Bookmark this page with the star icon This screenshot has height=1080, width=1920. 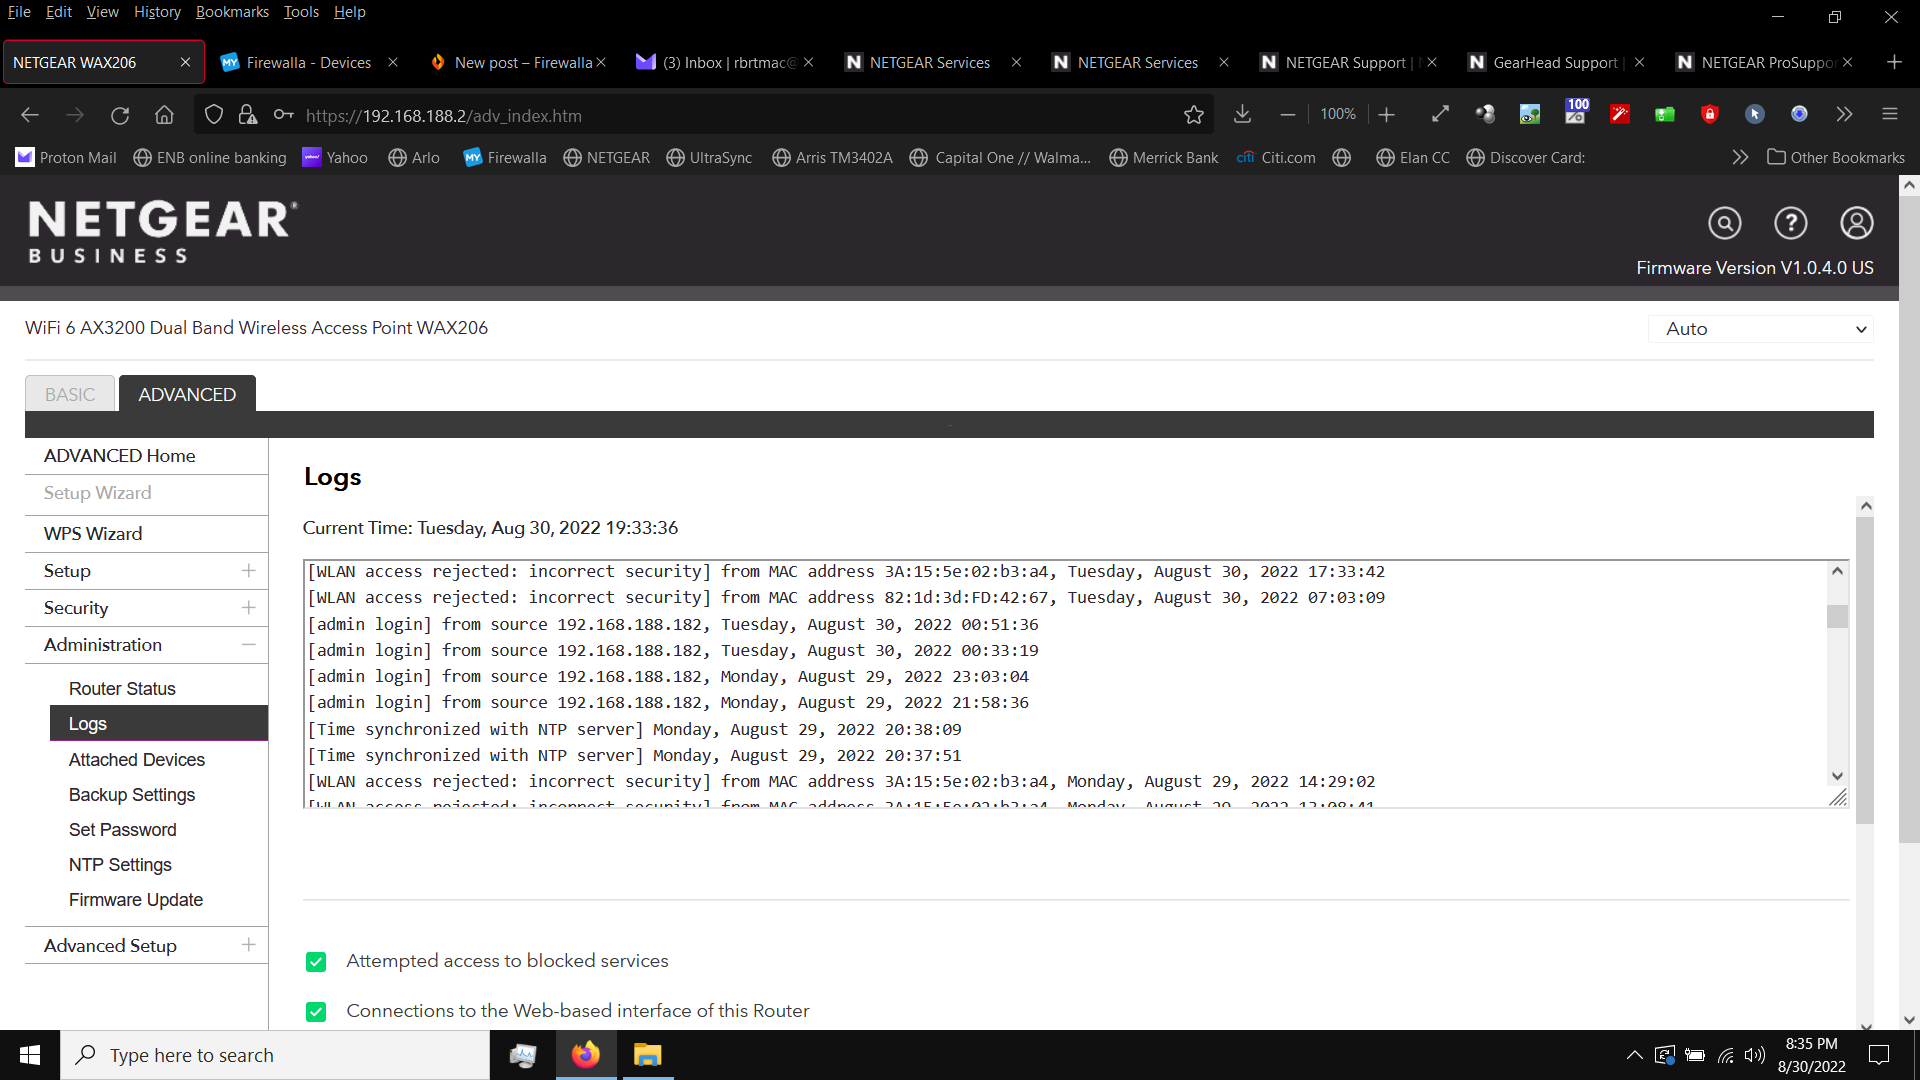[x=1193, y=115]
